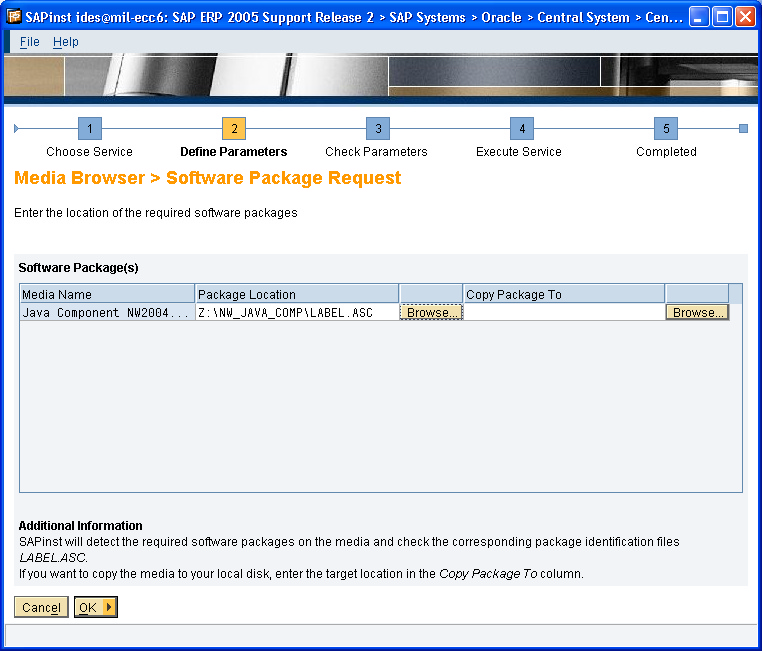This screenshot has height=651, width=762.
Task: Select the Java Component NW2004 media name cell
Action: (107, 313)
